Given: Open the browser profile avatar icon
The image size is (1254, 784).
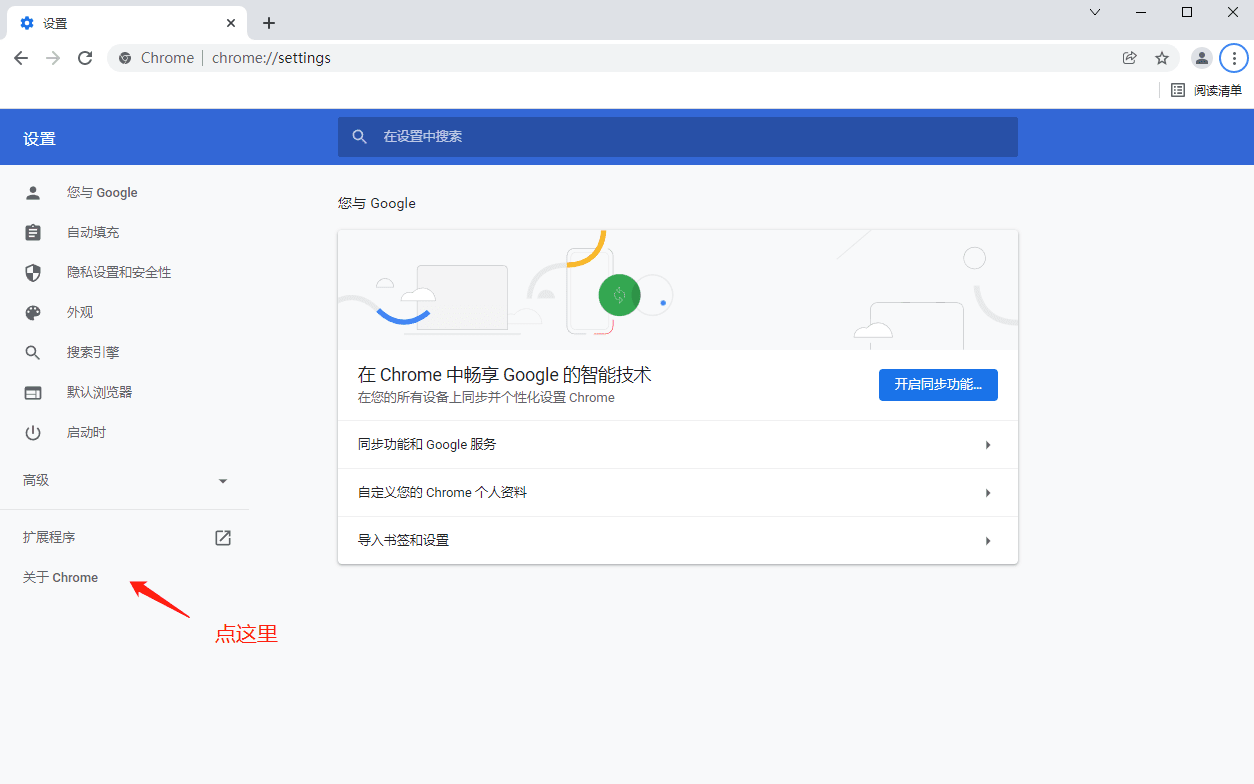Looking at the screenshot, I should [1201, 58].
